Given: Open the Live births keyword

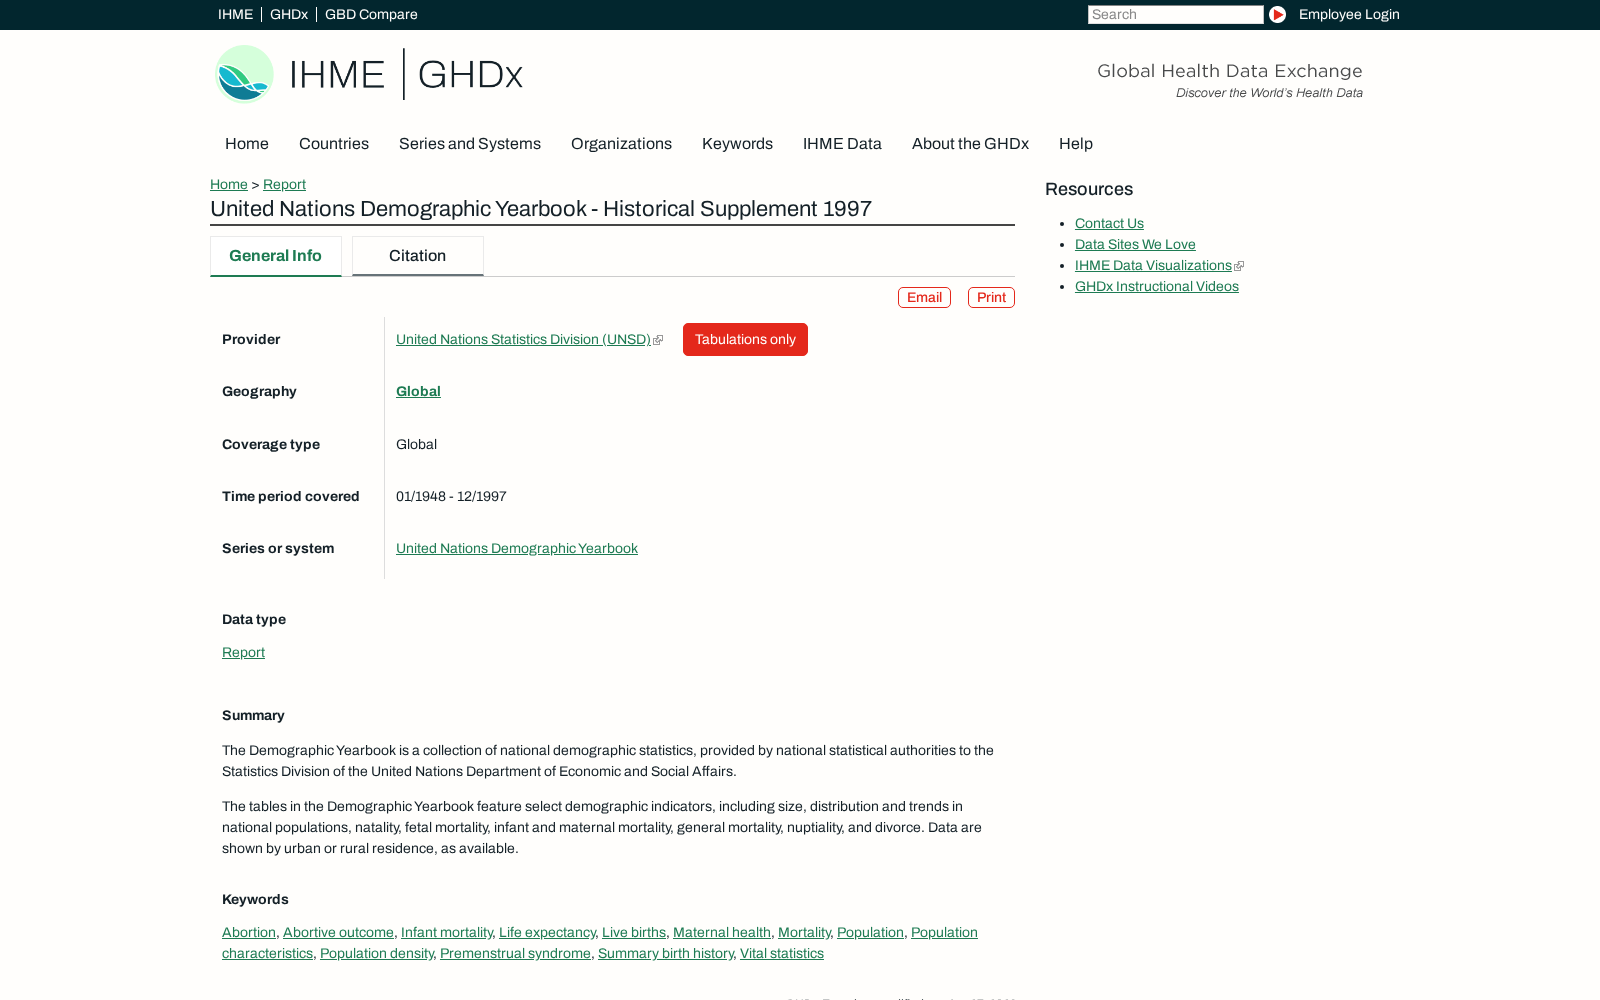Looking at the screenshot, I should pyautogui.click(x=634, y=933).
